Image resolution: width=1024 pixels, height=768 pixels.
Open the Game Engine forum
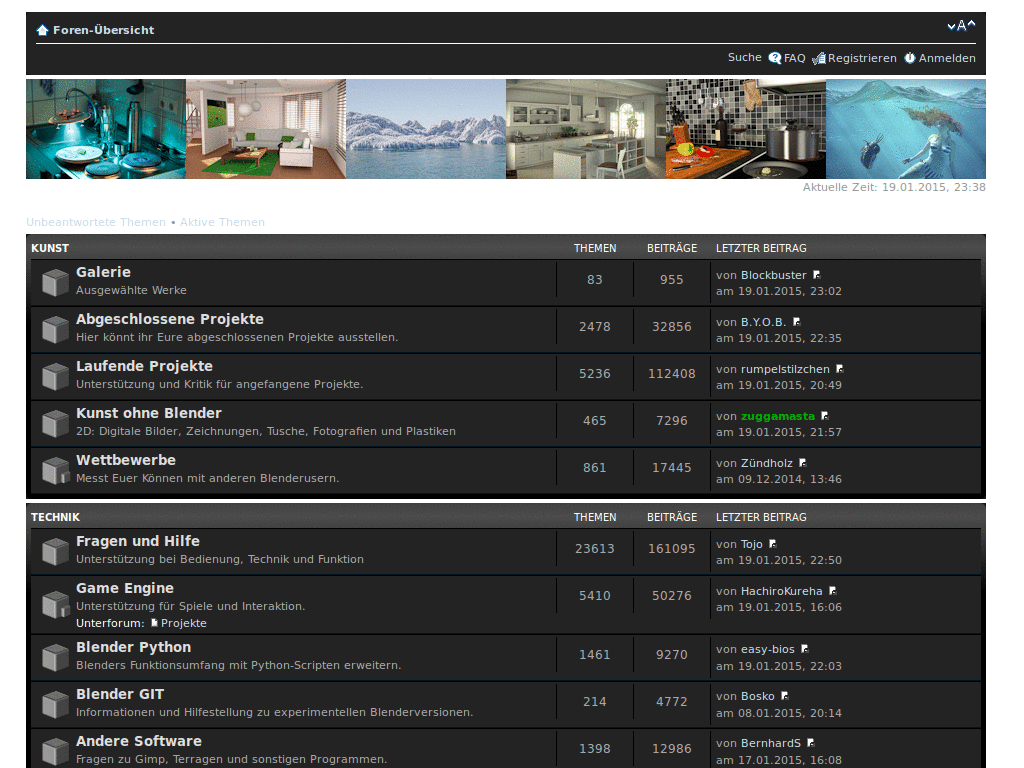click(125, 588)
